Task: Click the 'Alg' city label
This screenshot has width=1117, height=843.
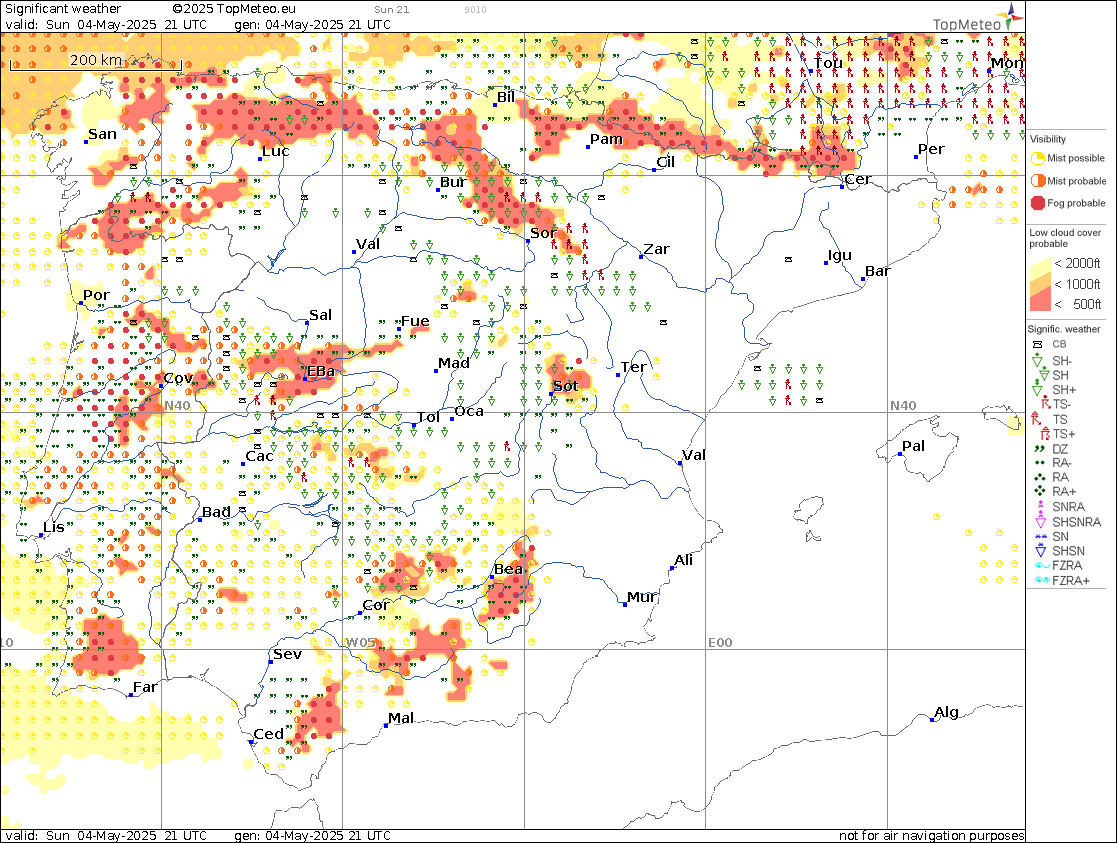Action: coord(946,712)
